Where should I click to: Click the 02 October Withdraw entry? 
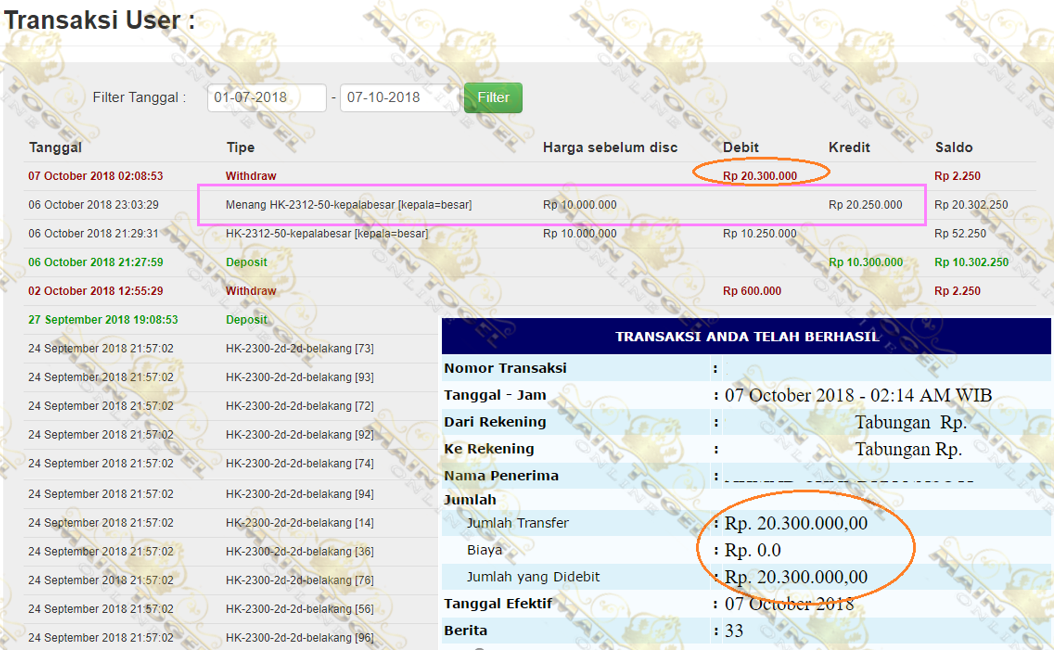[x=251, y=291]
